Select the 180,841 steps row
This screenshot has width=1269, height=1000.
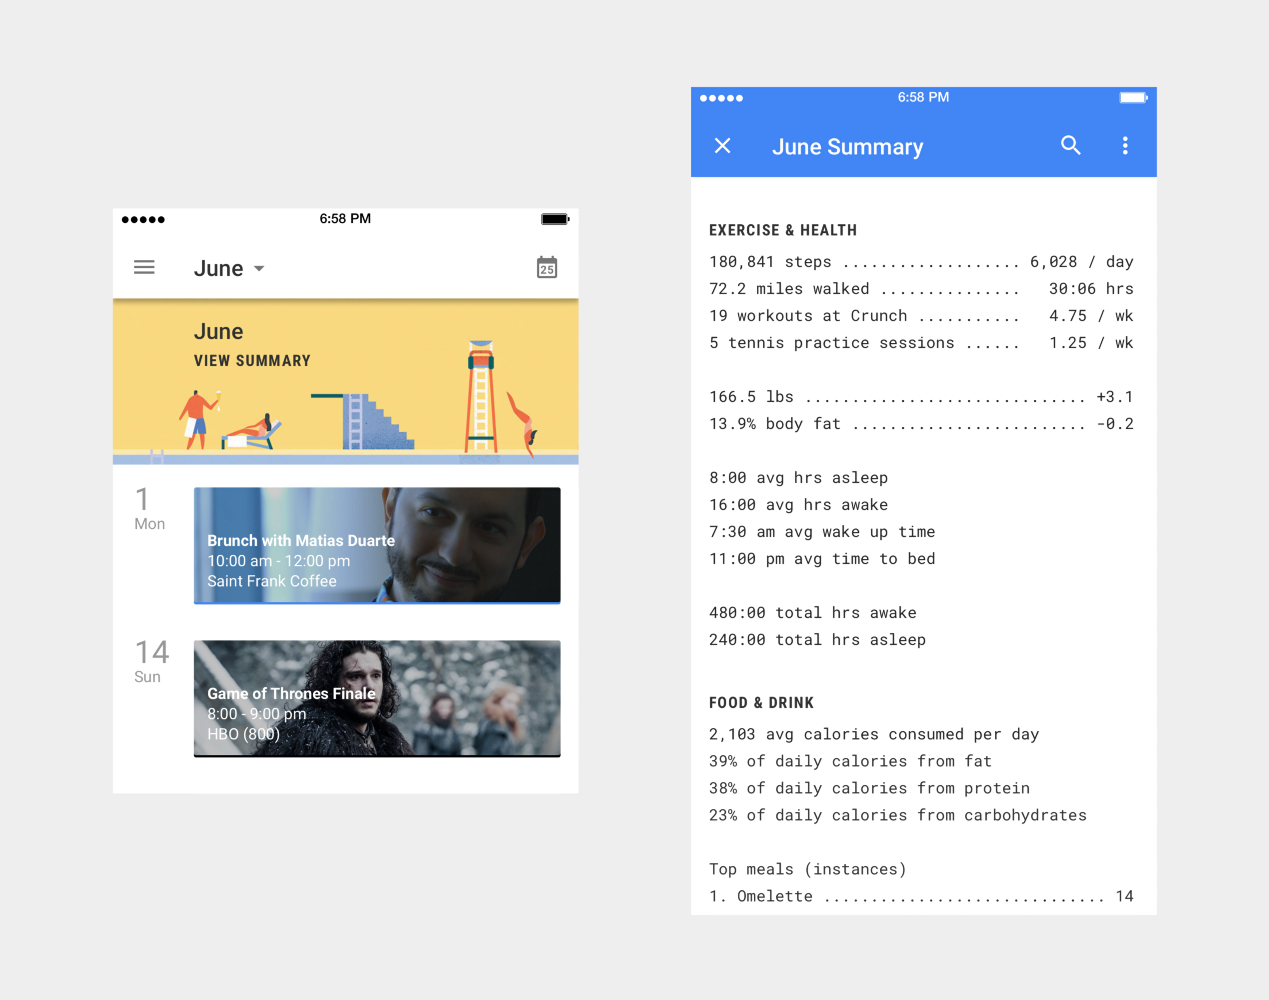[920, 262]
